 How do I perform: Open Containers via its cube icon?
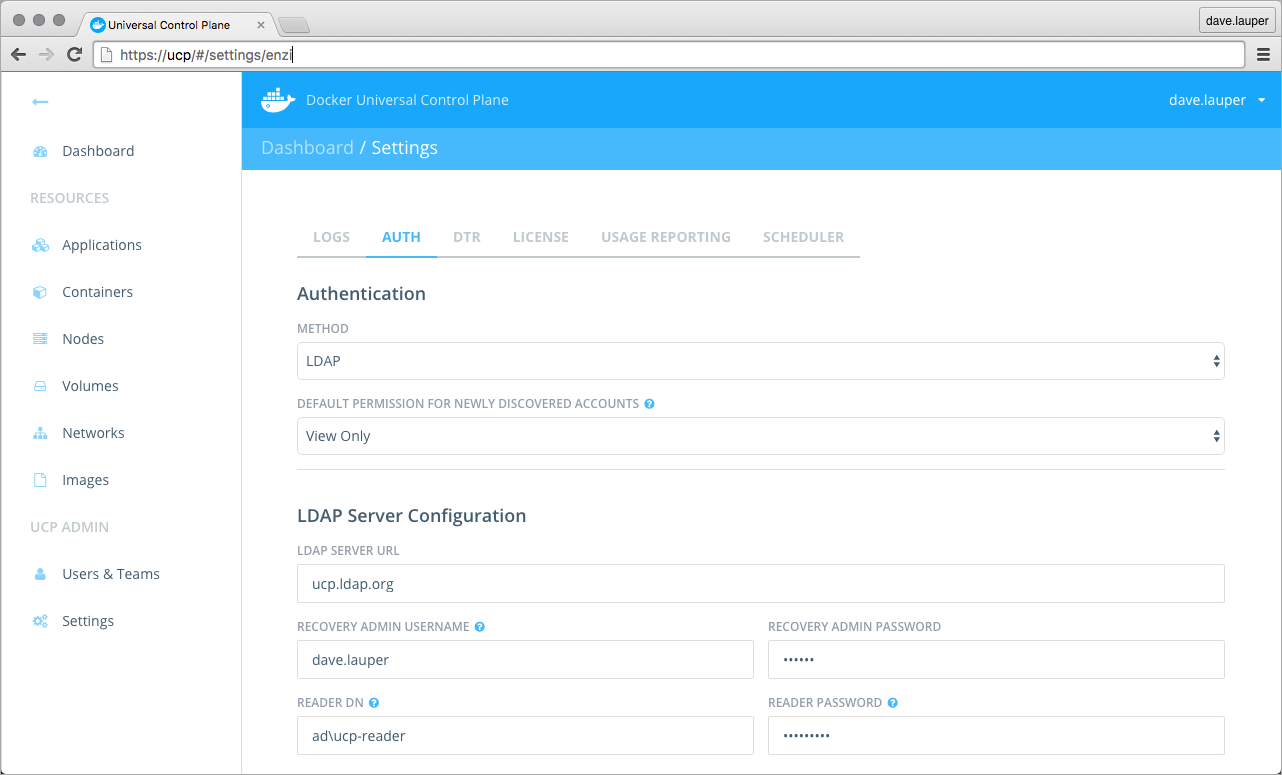(40, 293)
